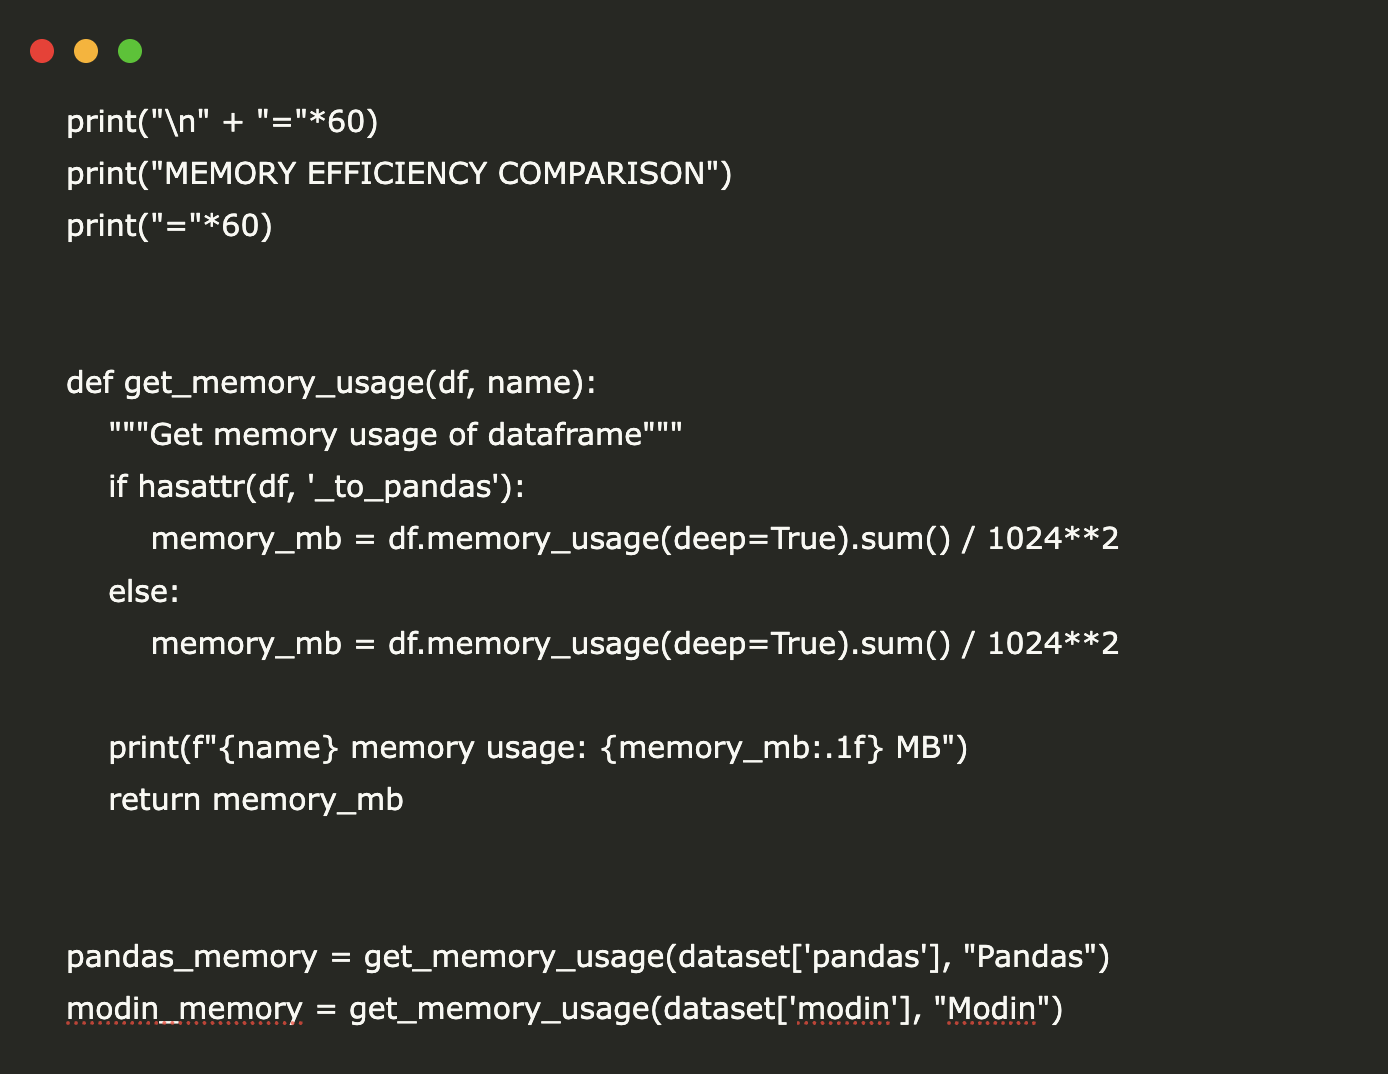This screenshot has width=1388, height=1074.
Task: Click the underlined 'modin' dataset key
Action: point(844,1009)
